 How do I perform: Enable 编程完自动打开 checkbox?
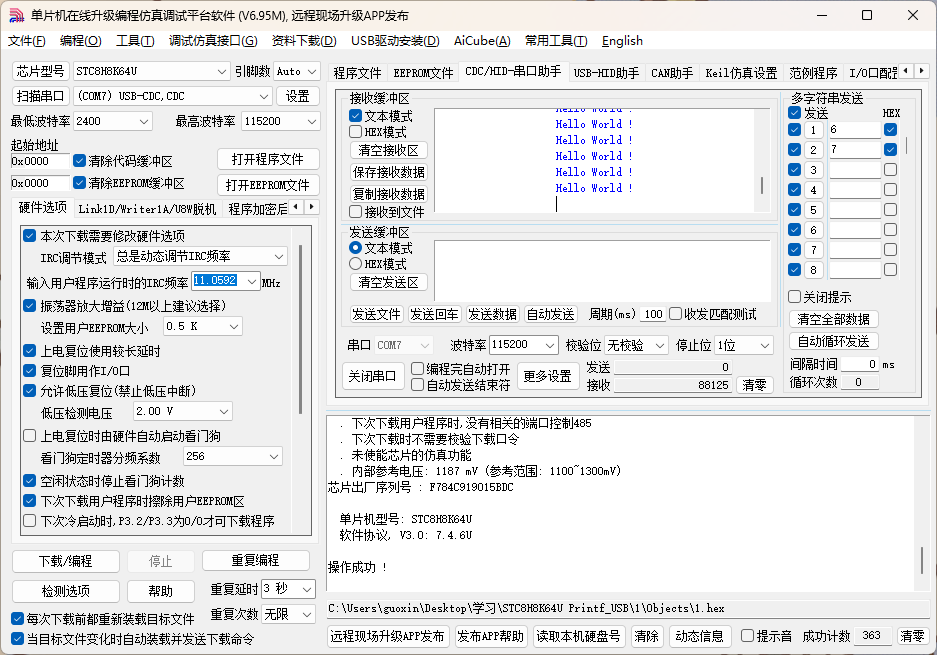point(418,369)
